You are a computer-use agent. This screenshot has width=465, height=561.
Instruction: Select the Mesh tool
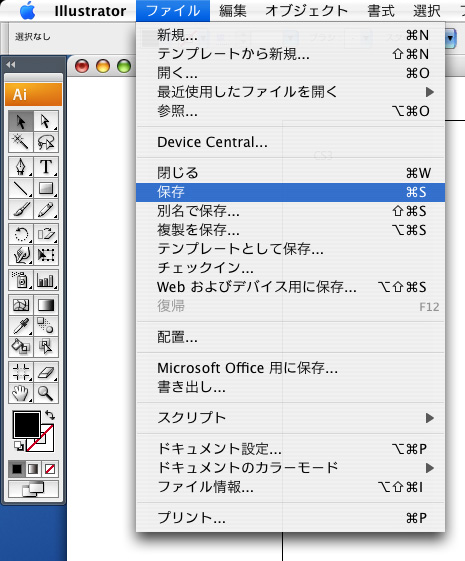(x=21, y=305)
